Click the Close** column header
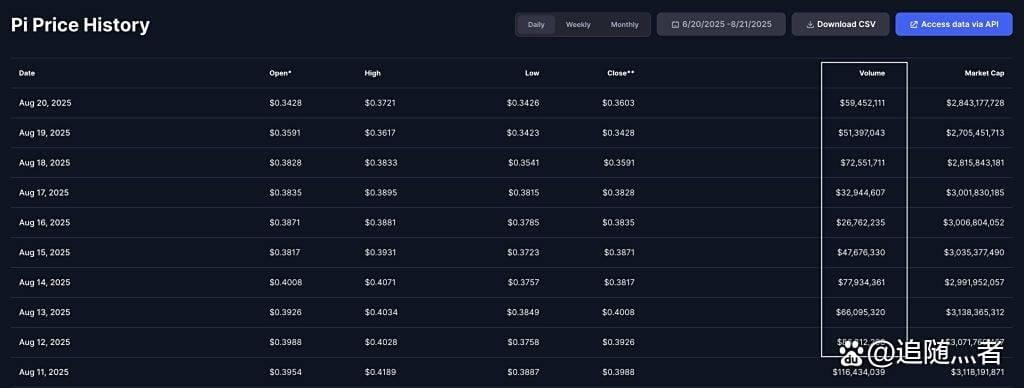1024x388 pixels. coord(620,73)
